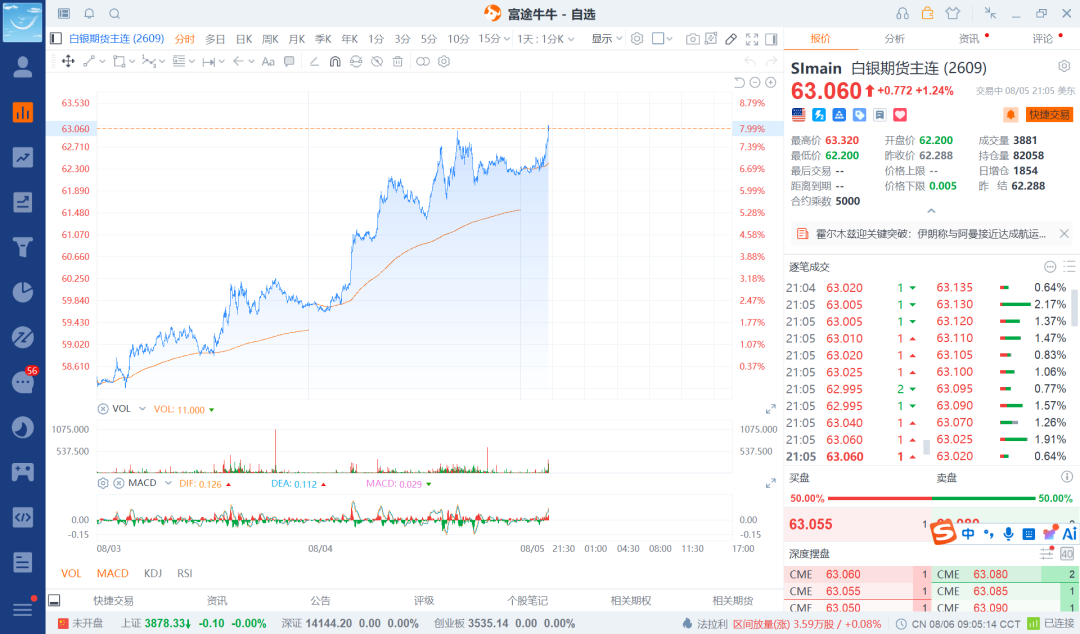Viewport: 1080px width, 634px height.
Task: Open tick trades more options icon
Action: point(1050,267)
